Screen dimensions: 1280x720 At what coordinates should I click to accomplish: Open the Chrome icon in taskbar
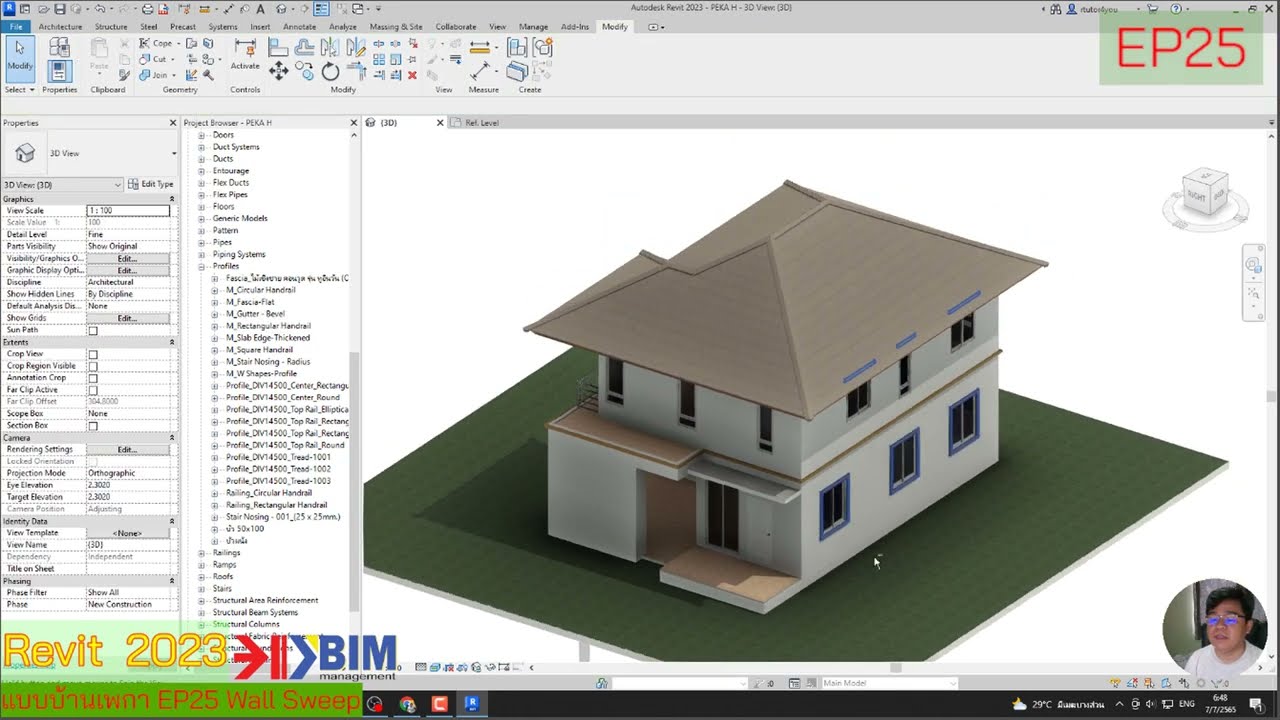click(x=407, y=704)
